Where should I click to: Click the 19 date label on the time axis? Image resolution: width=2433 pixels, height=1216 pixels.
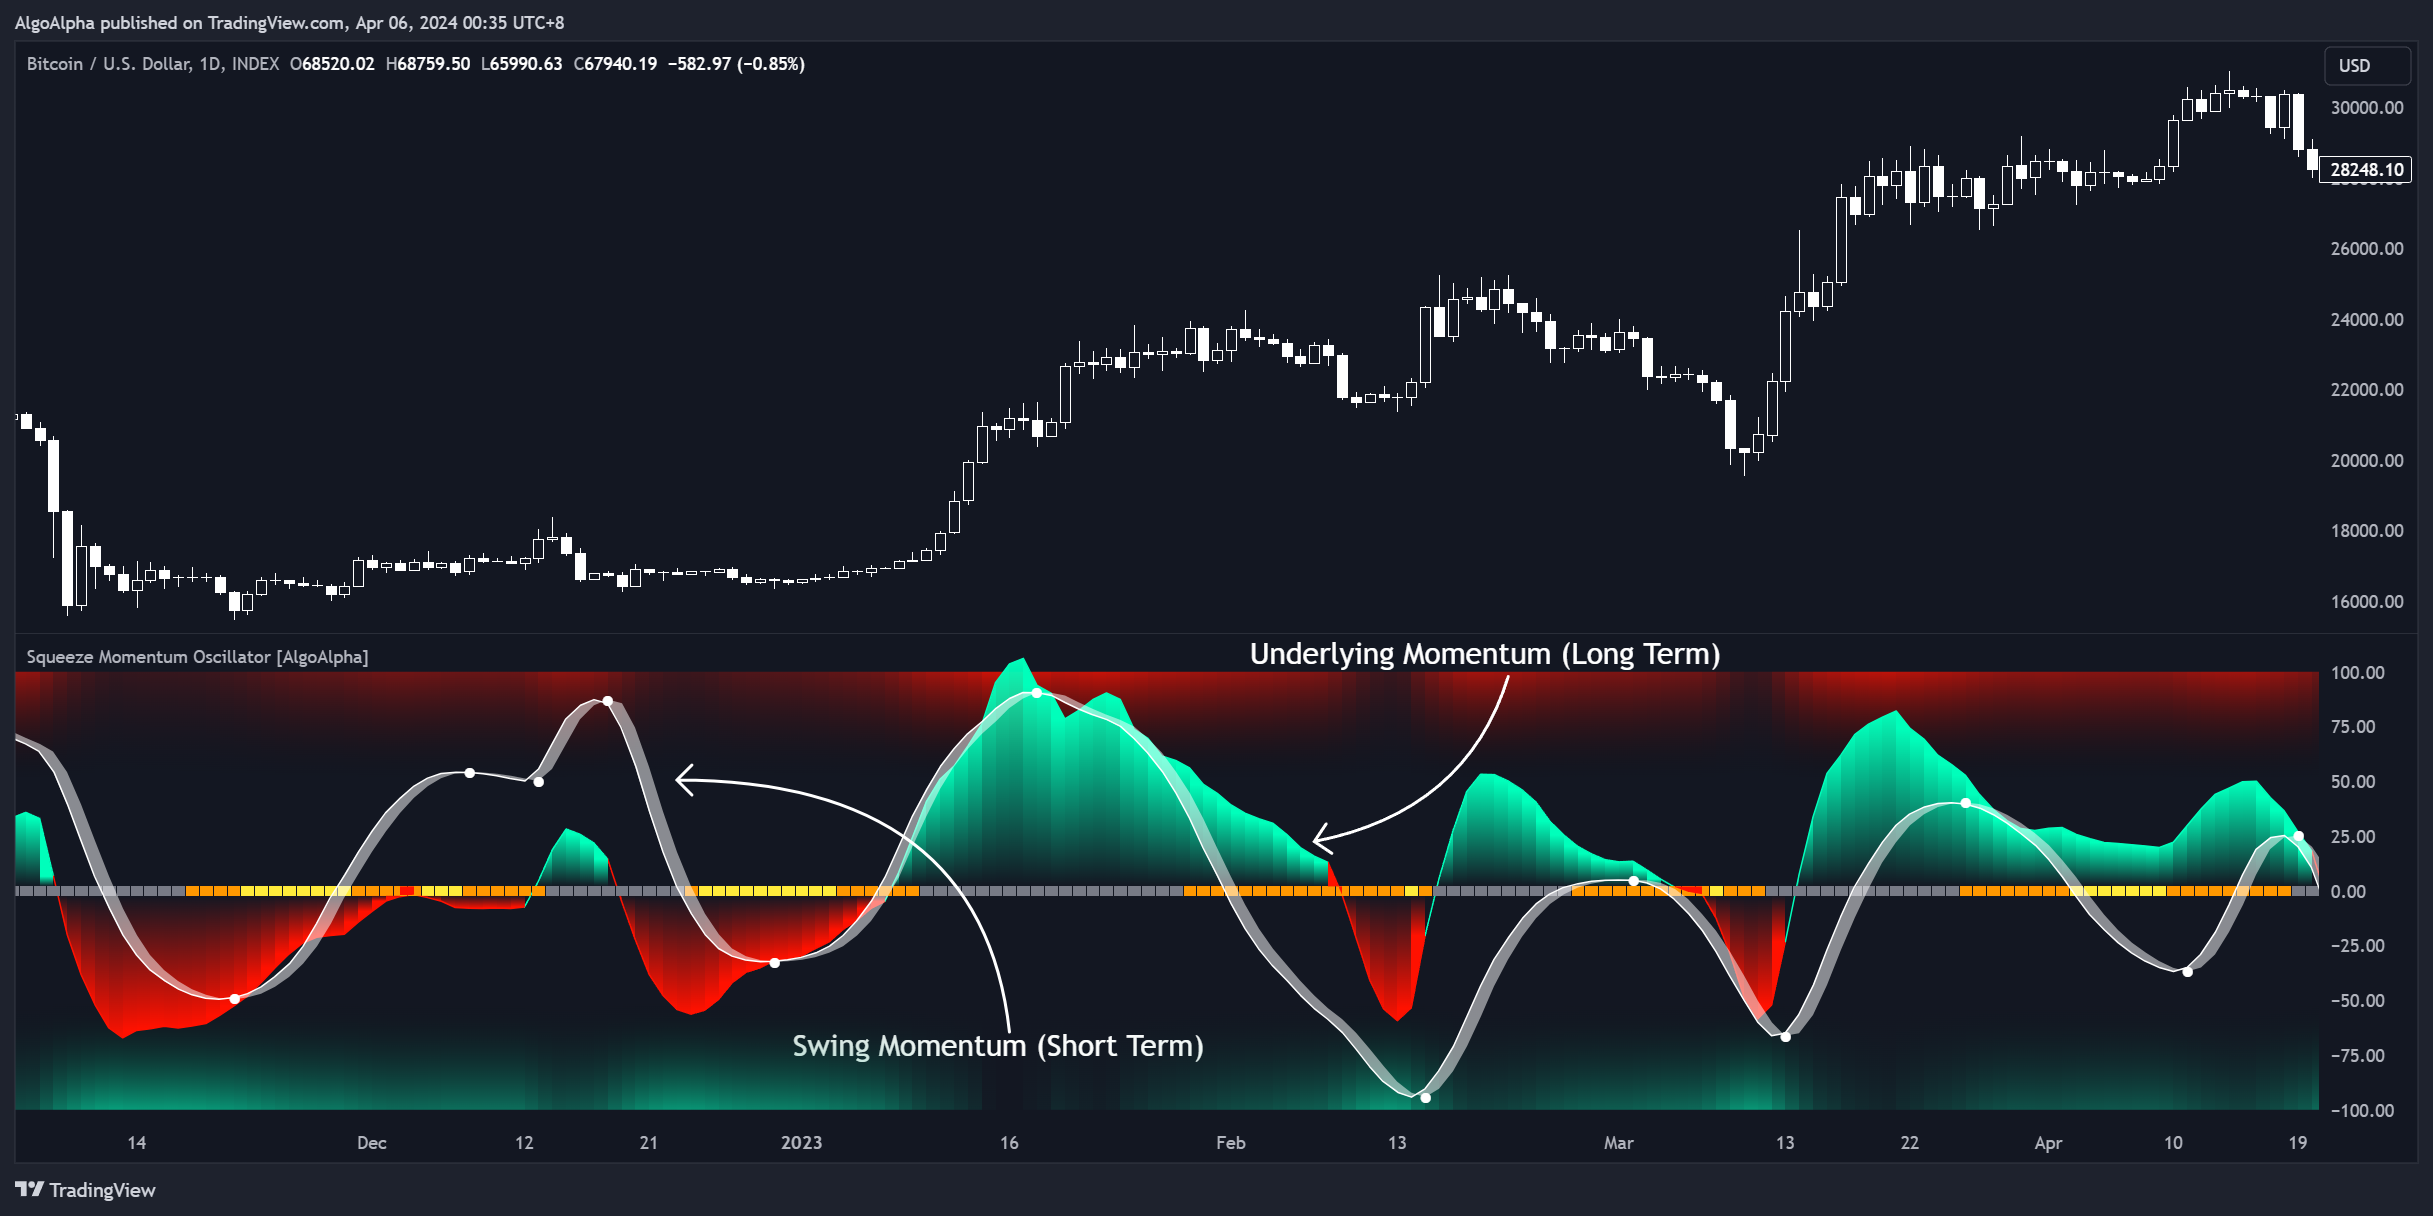click(x=2298, y=1143)
